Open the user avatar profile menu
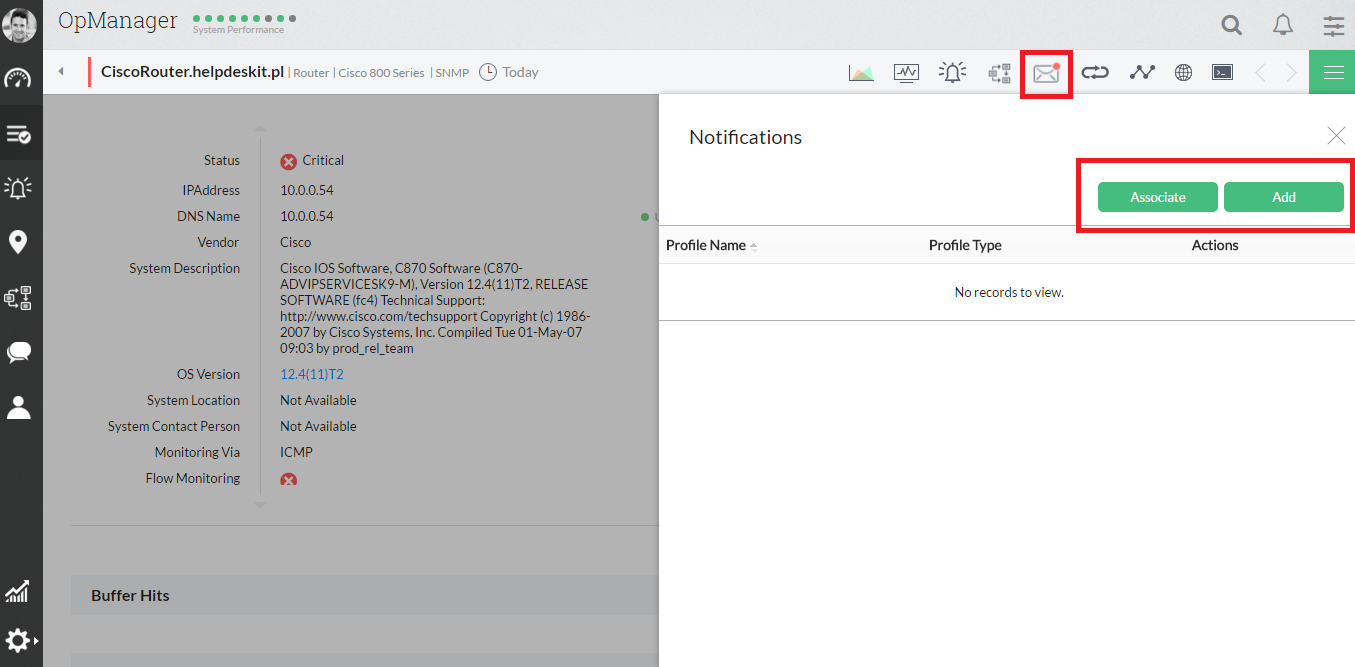This screenshot has height=667, width=1355. click(x=20, y=25)
